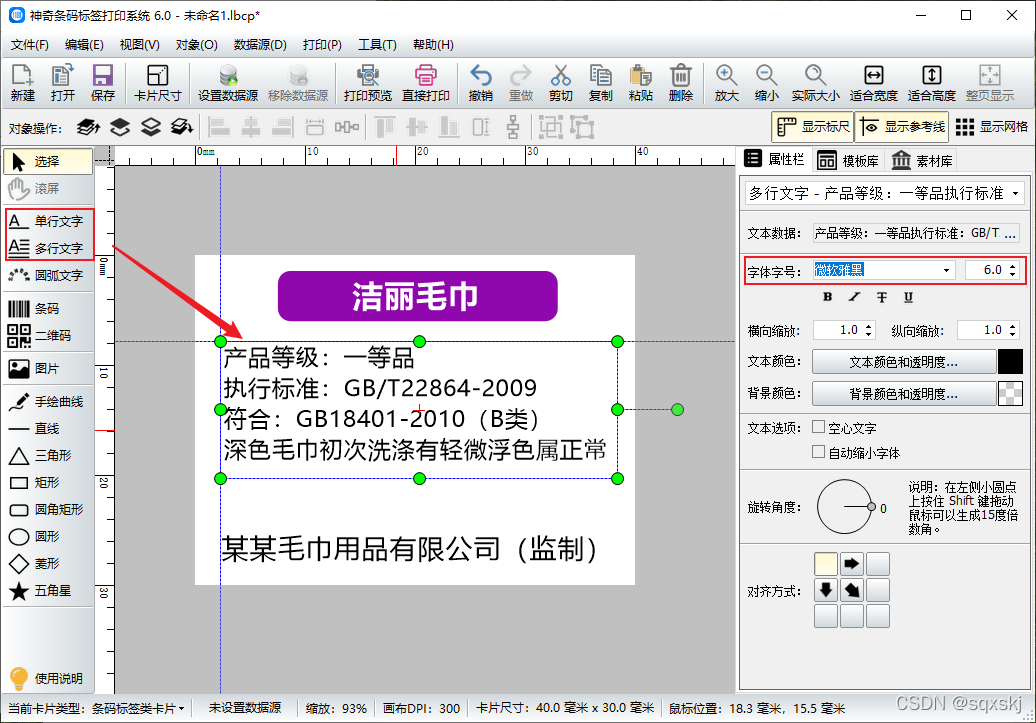
Task: Switch to 模板库 template tab
Action: 848,161
